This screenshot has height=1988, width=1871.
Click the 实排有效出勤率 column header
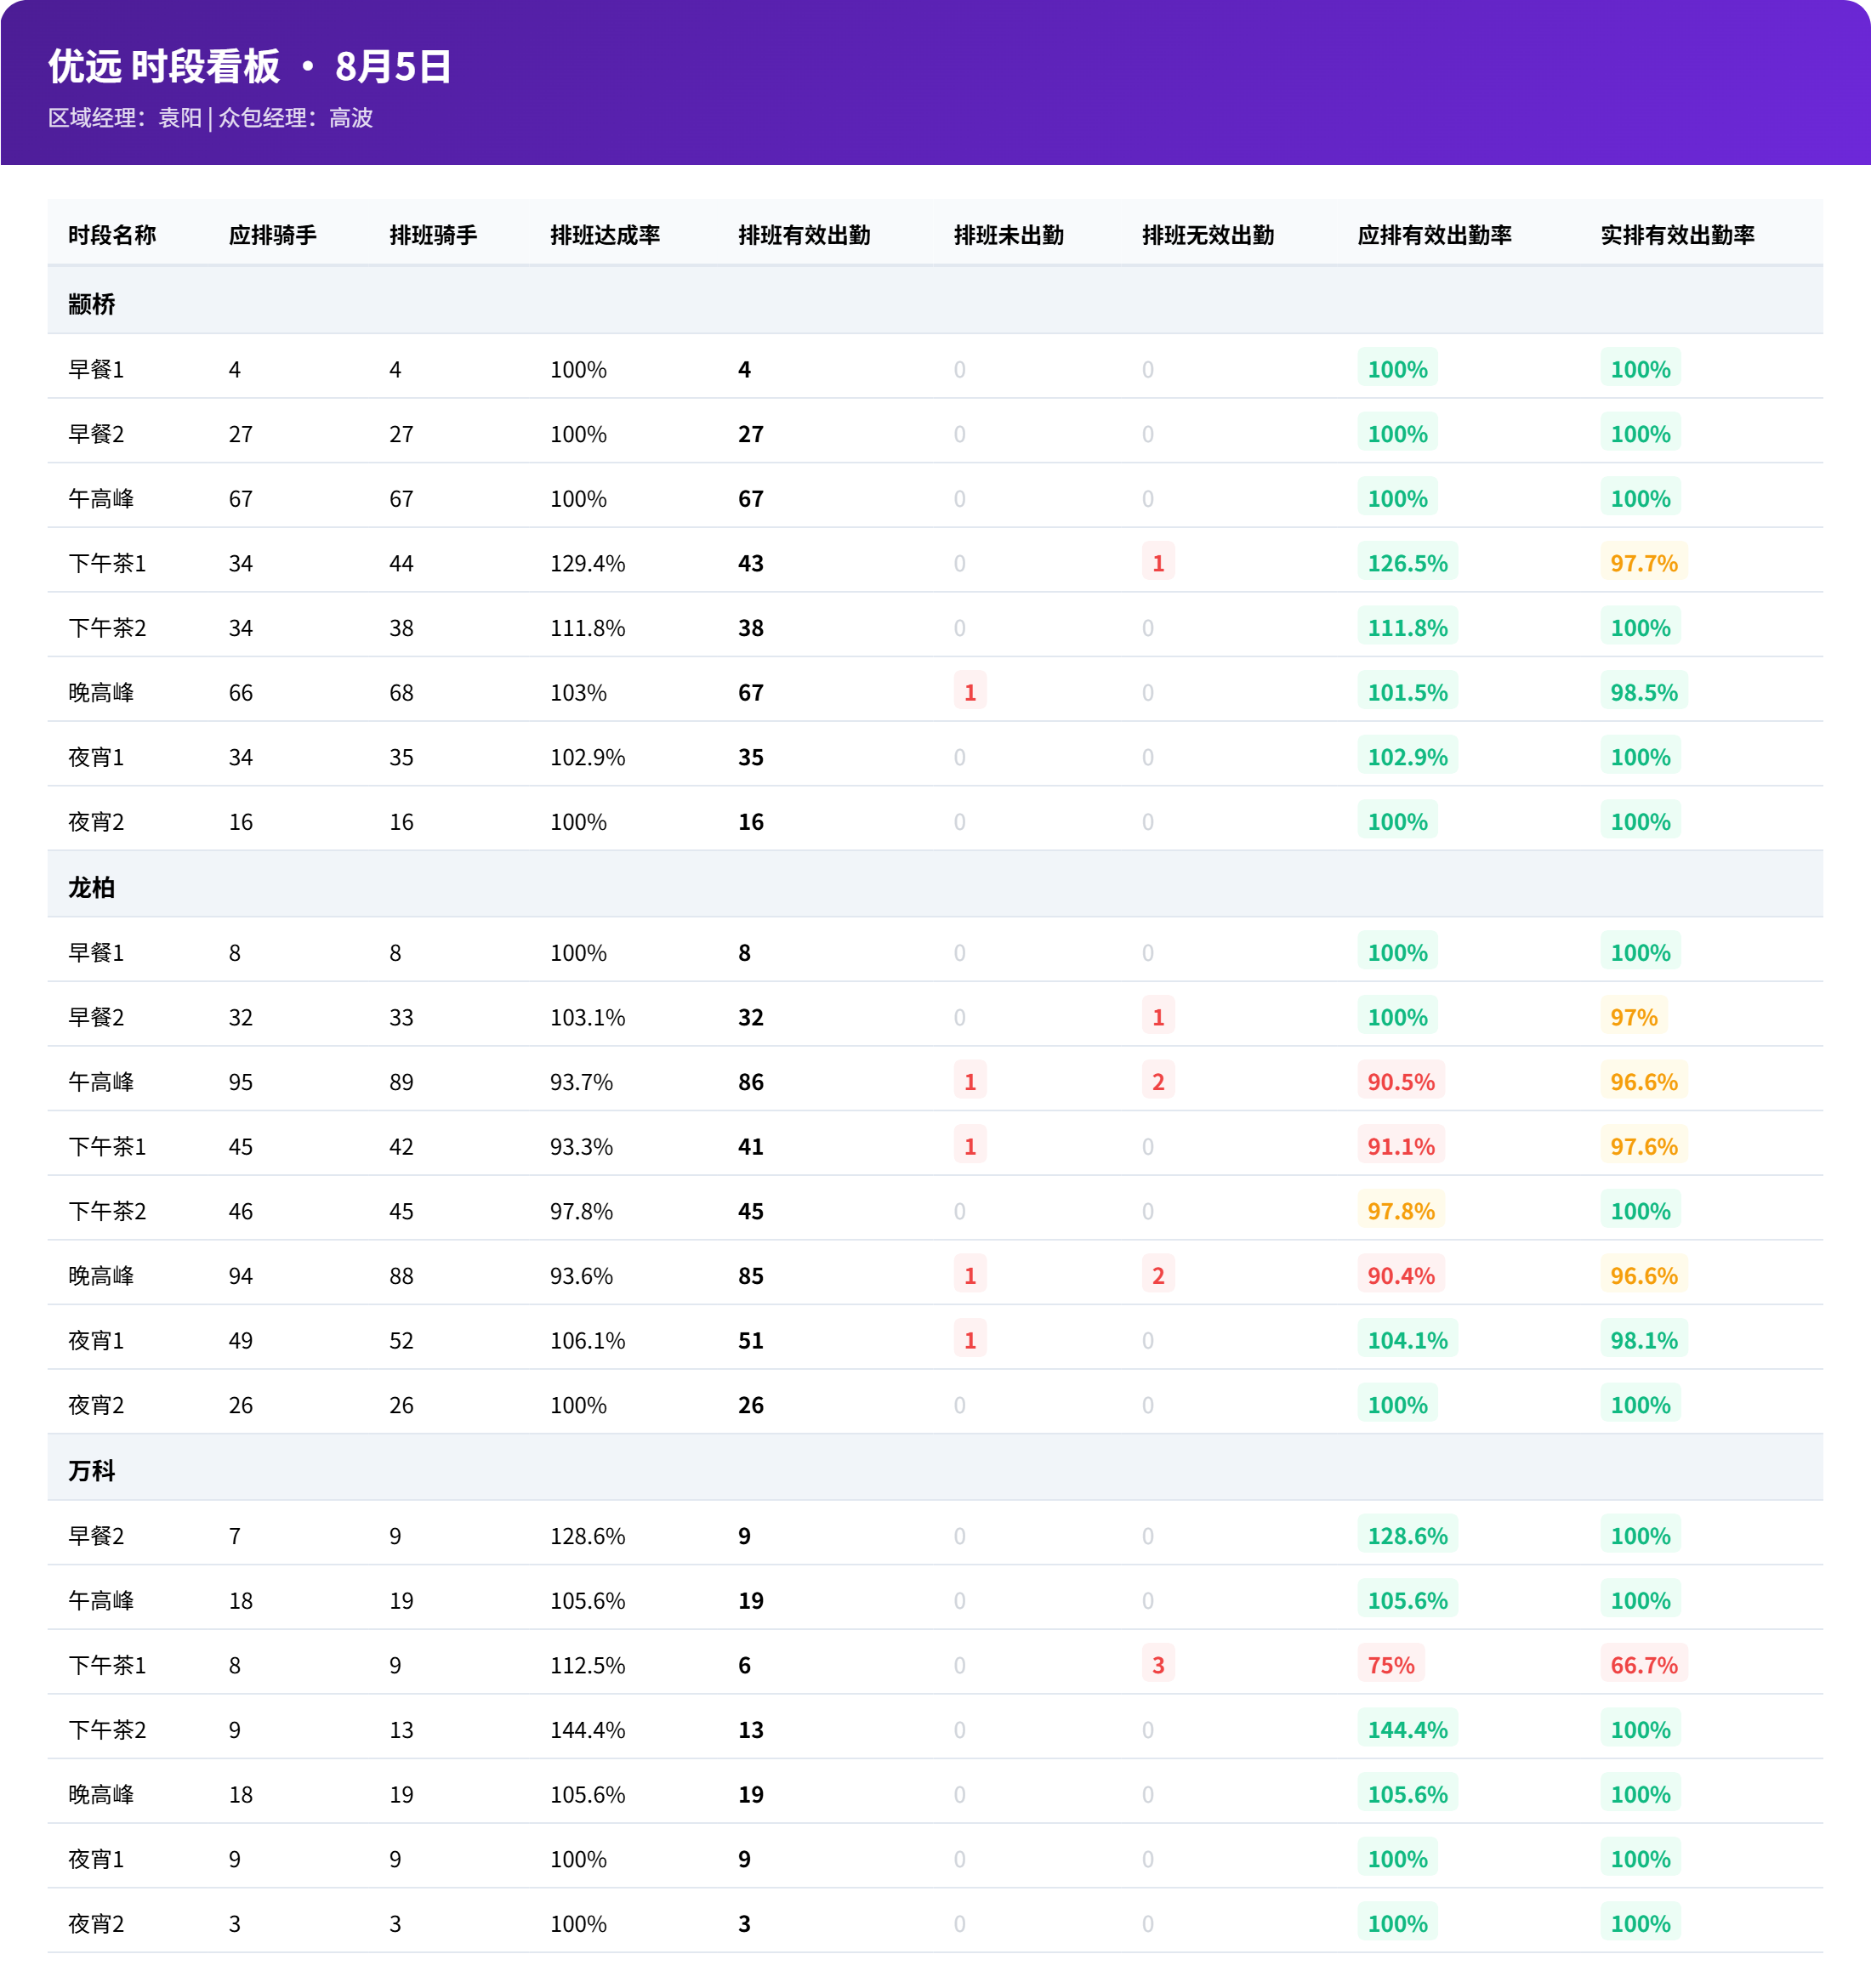point(1677,235)
